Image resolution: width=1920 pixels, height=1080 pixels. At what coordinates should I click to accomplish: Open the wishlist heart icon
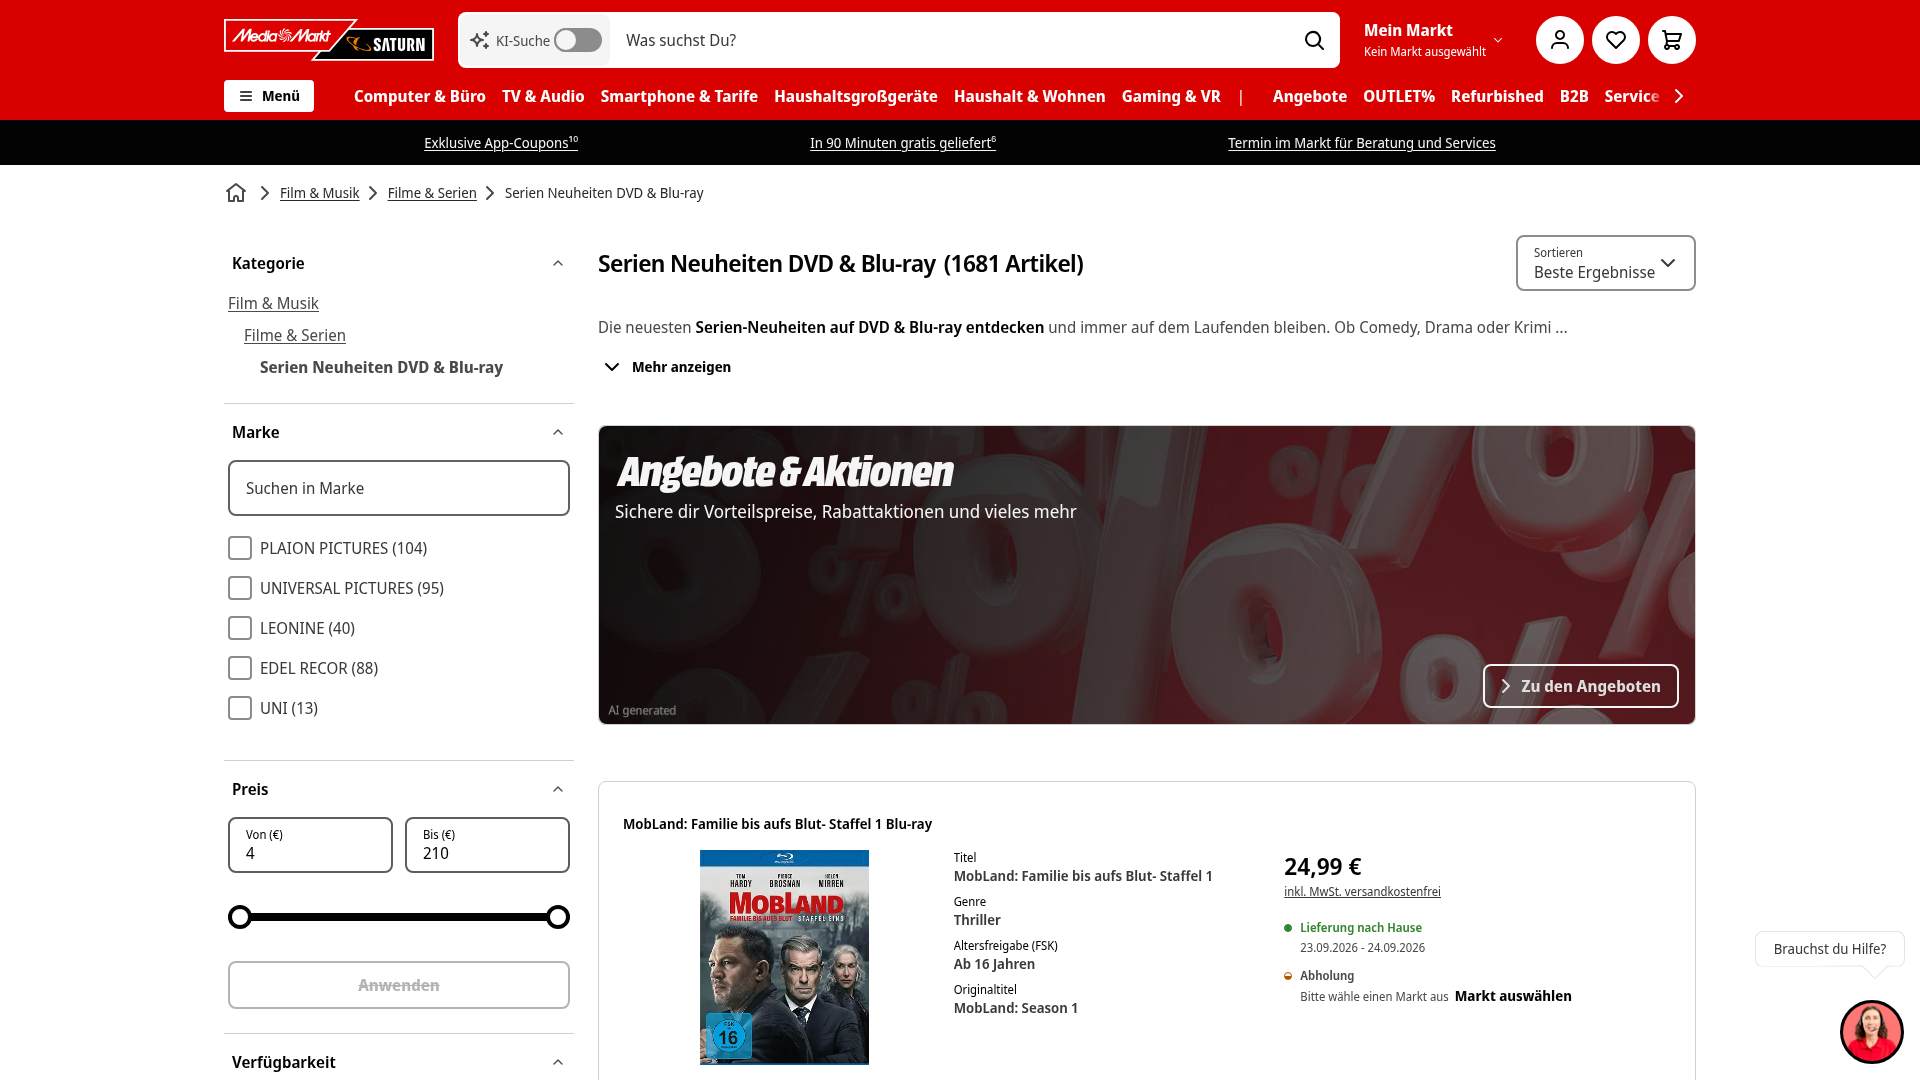click(1615, 40)
